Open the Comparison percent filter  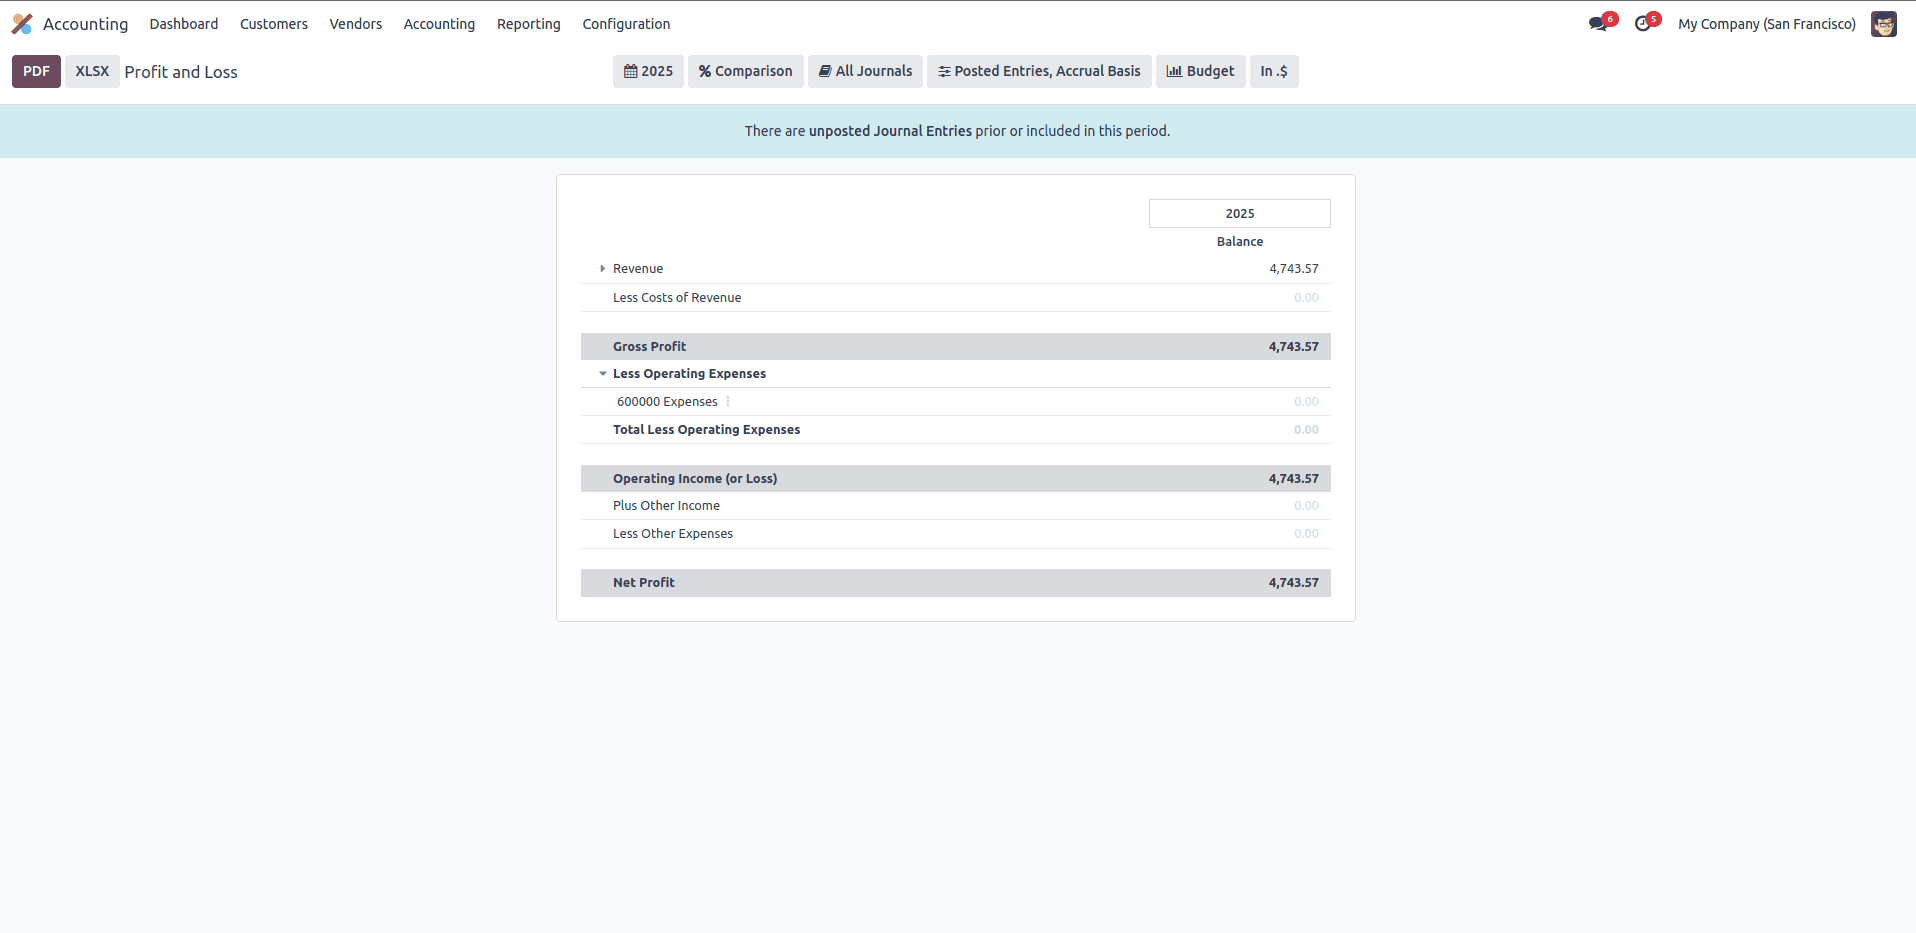pyautogui.click(x=745, y=71)
